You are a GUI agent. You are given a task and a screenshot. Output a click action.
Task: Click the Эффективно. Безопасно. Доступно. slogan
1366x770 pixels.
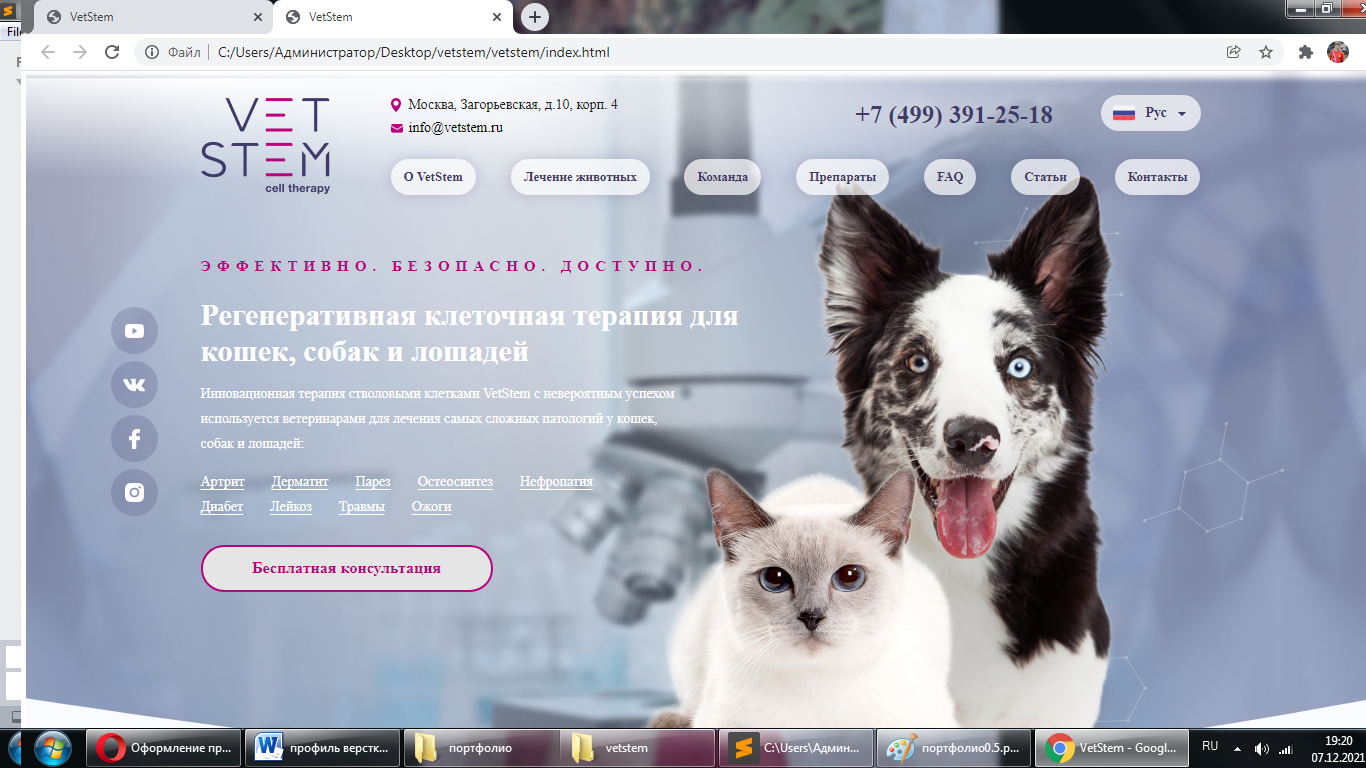[453, 267]
